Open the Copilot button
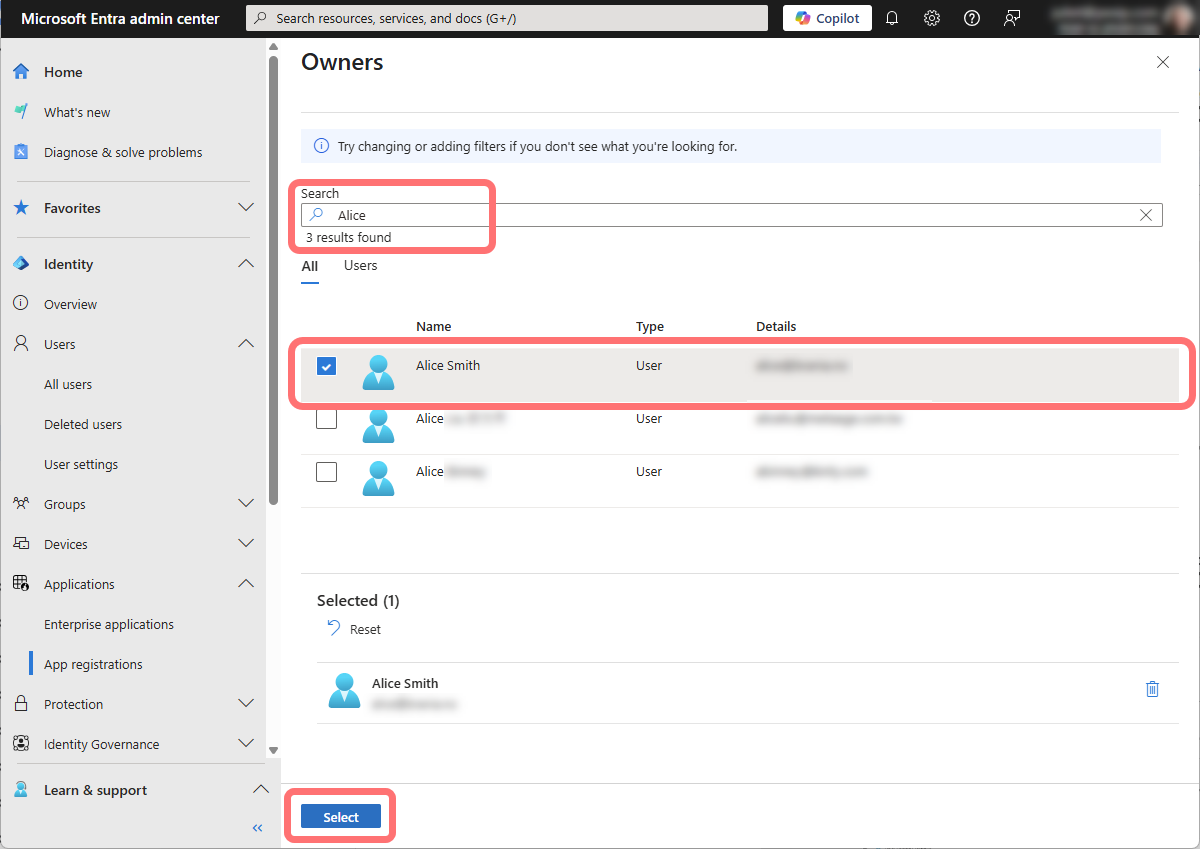The image size is (1200, 849). click(827, 18)
